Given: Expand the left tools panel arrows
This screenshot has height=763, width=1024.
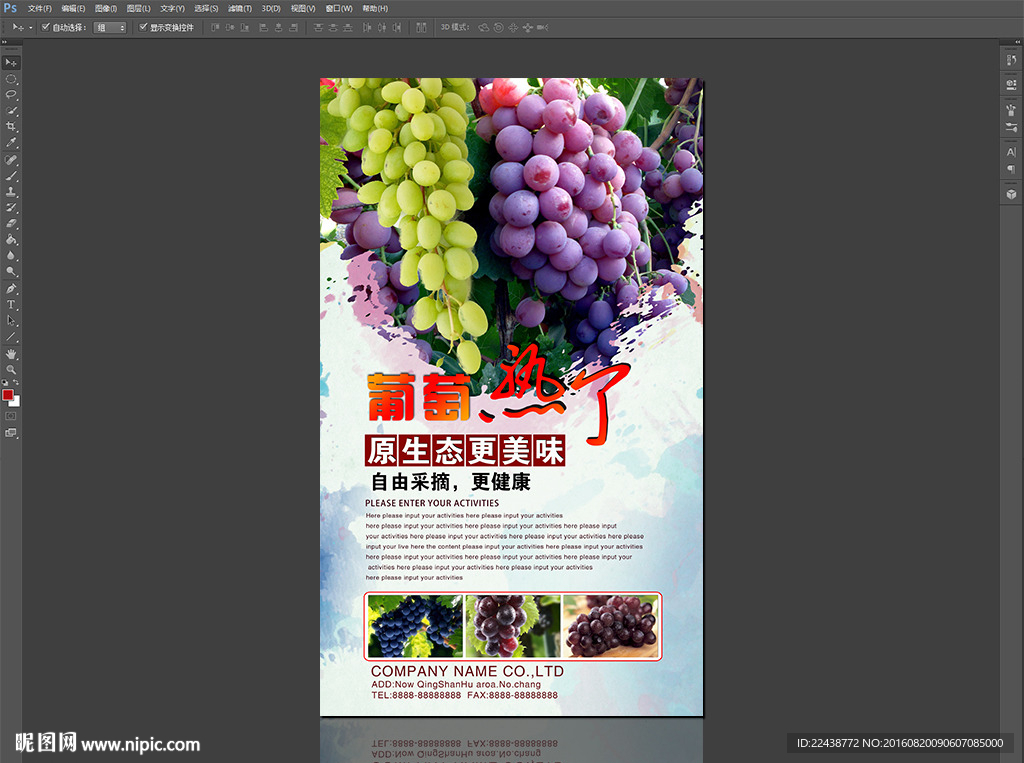Looking at the screenshot, I should (5, 42).
